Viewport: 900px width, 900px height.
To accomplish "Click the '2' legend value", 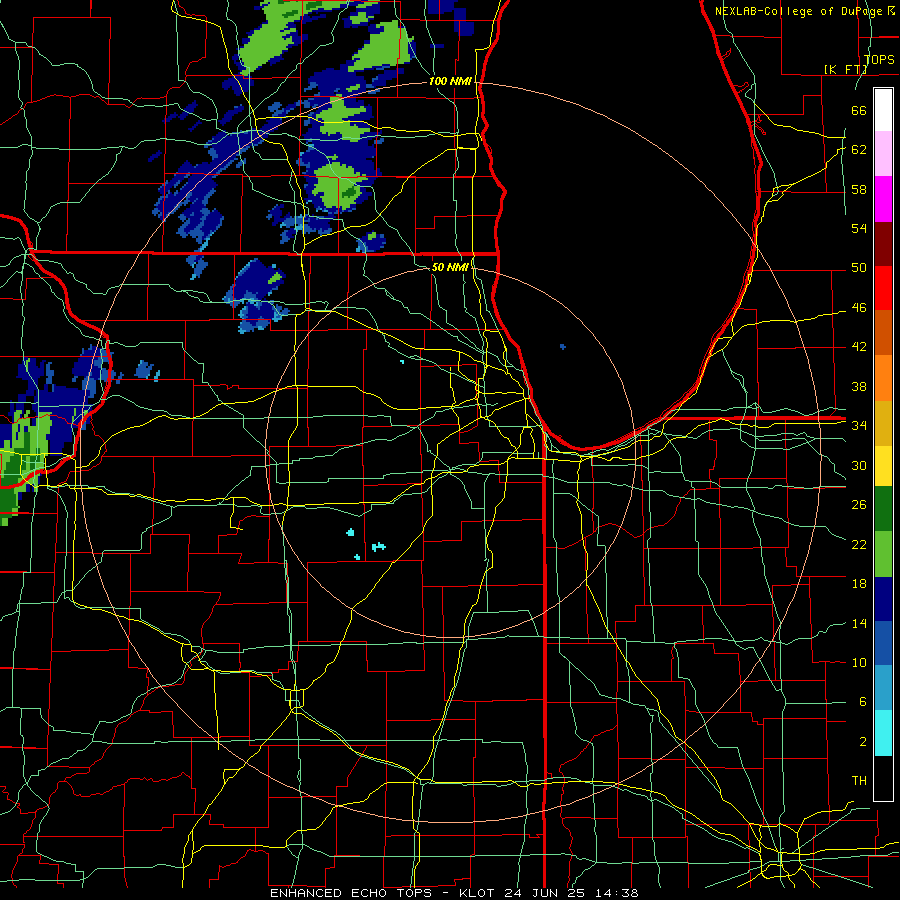I will point(862,742).
